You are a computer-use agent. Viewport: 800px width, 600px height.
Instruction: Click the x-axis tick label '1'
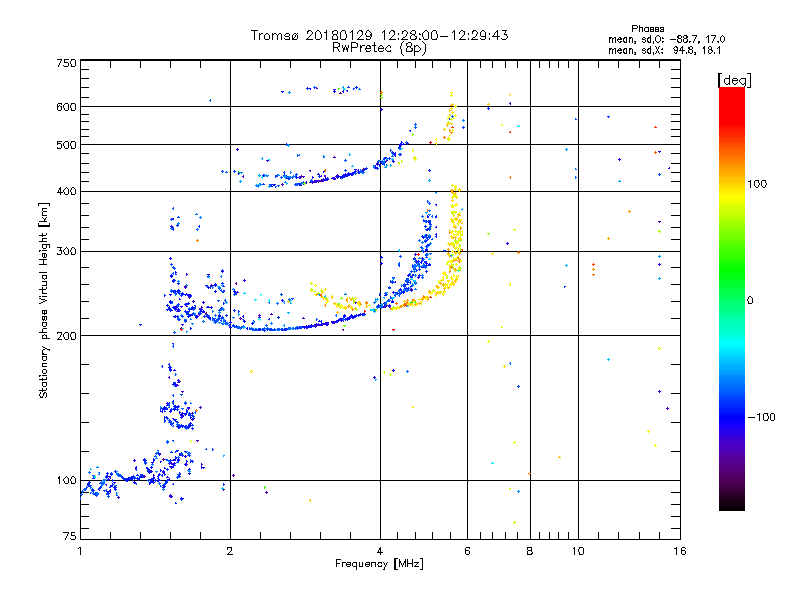[80, 551]
